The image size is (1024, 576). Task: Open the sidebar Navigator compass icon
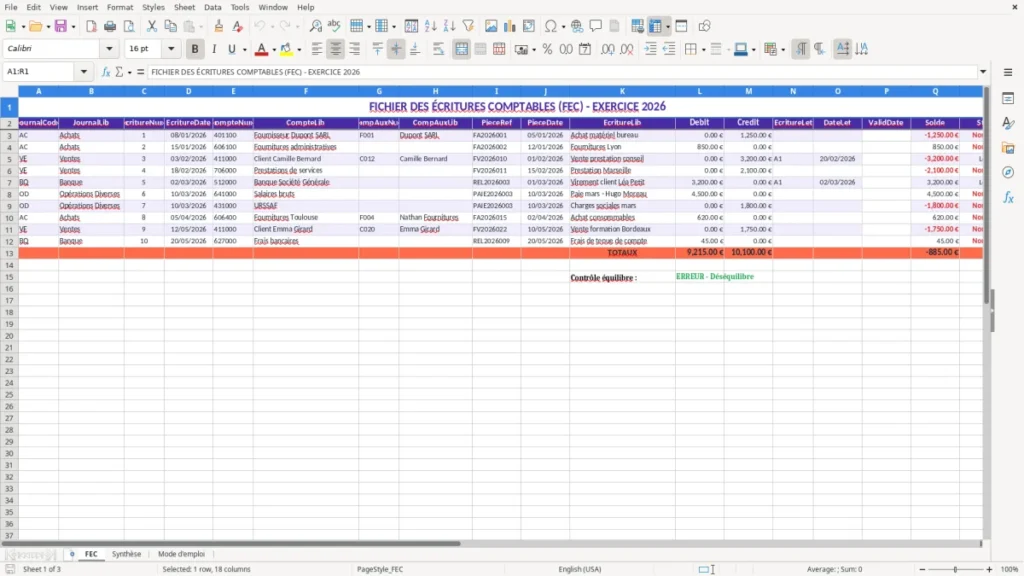click(1008, 172)
